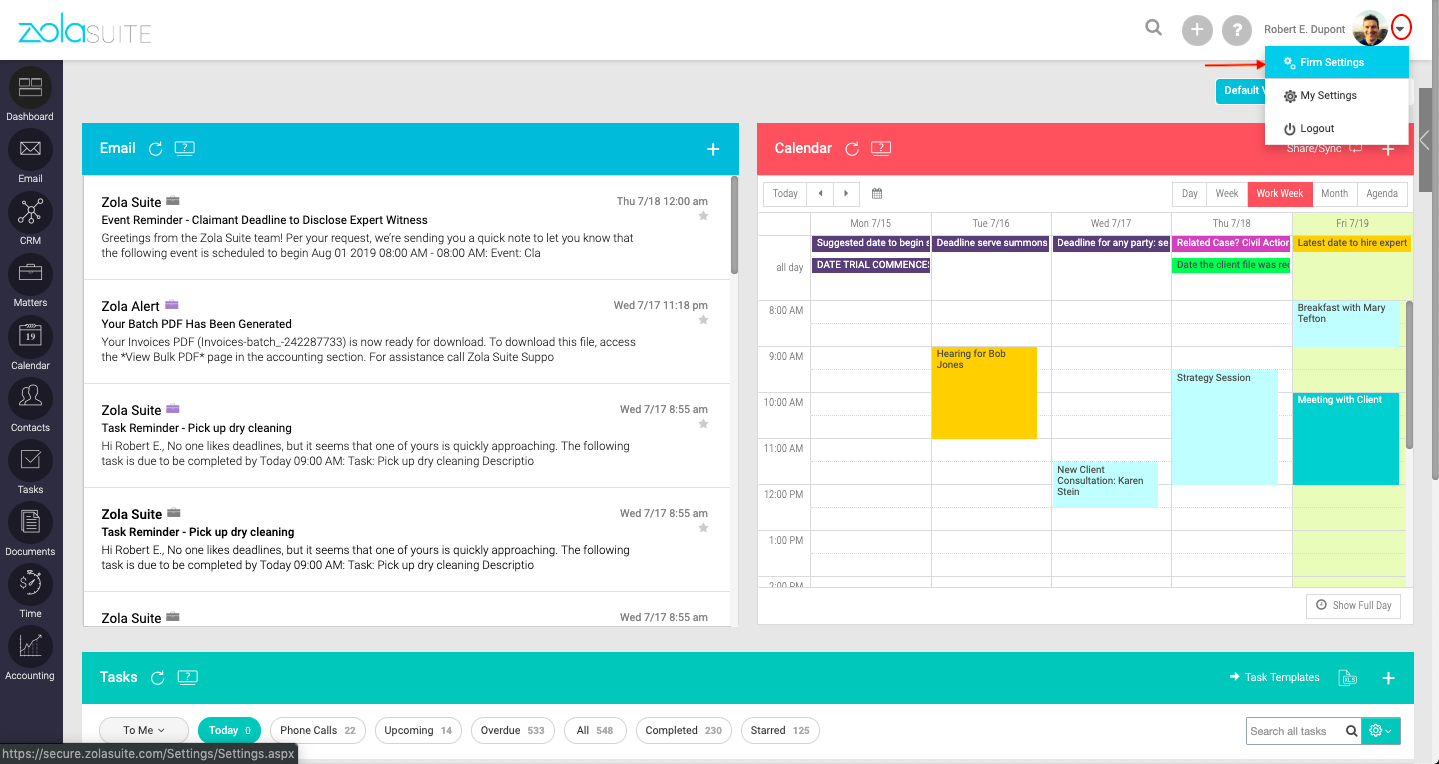Filter tasks by Starred
The width and height of the screenshot is (1439, 764).
780,730
